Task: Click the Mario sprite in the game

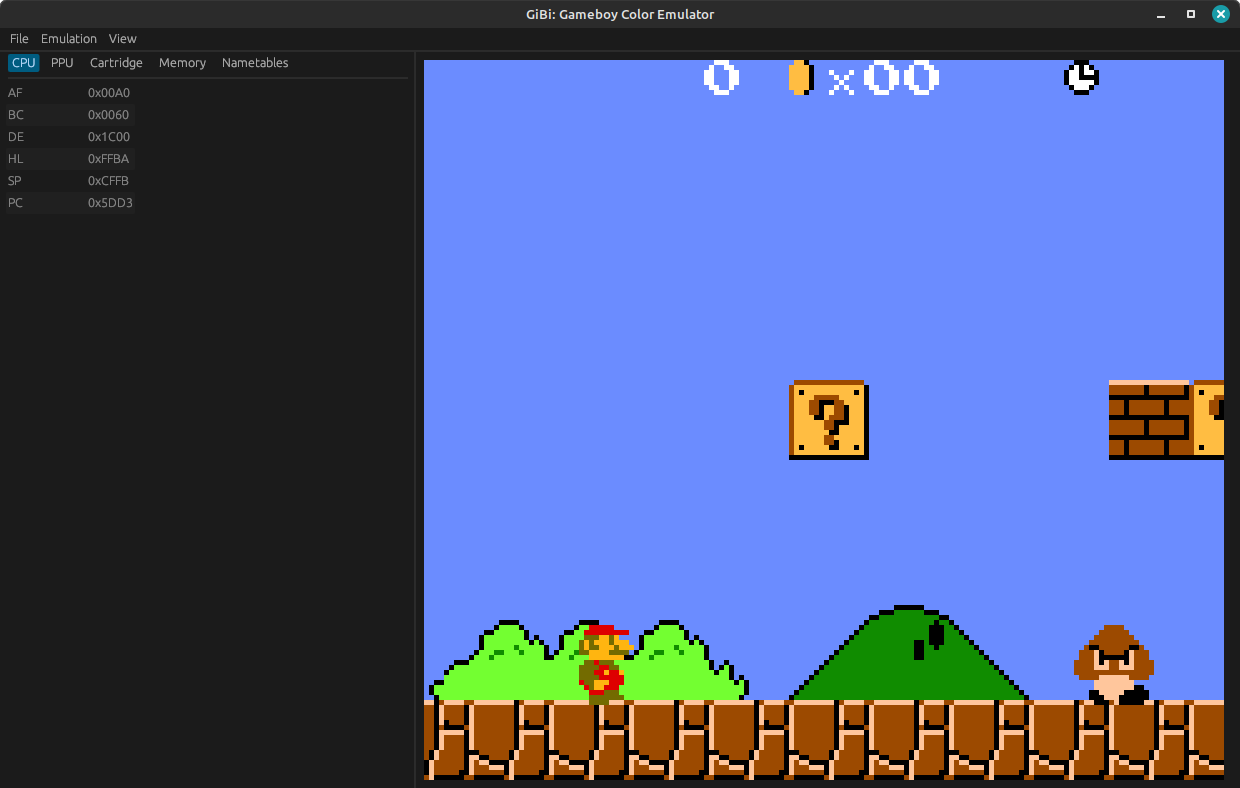Action: pyautogui.click(x=604, y=663)
